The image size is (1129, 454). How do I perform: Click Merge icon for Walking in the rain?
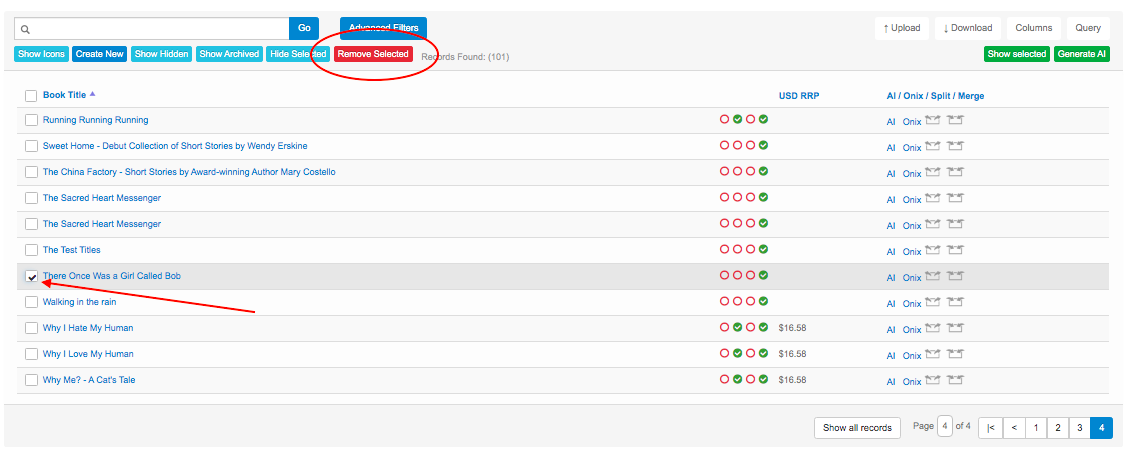point(955,302)
